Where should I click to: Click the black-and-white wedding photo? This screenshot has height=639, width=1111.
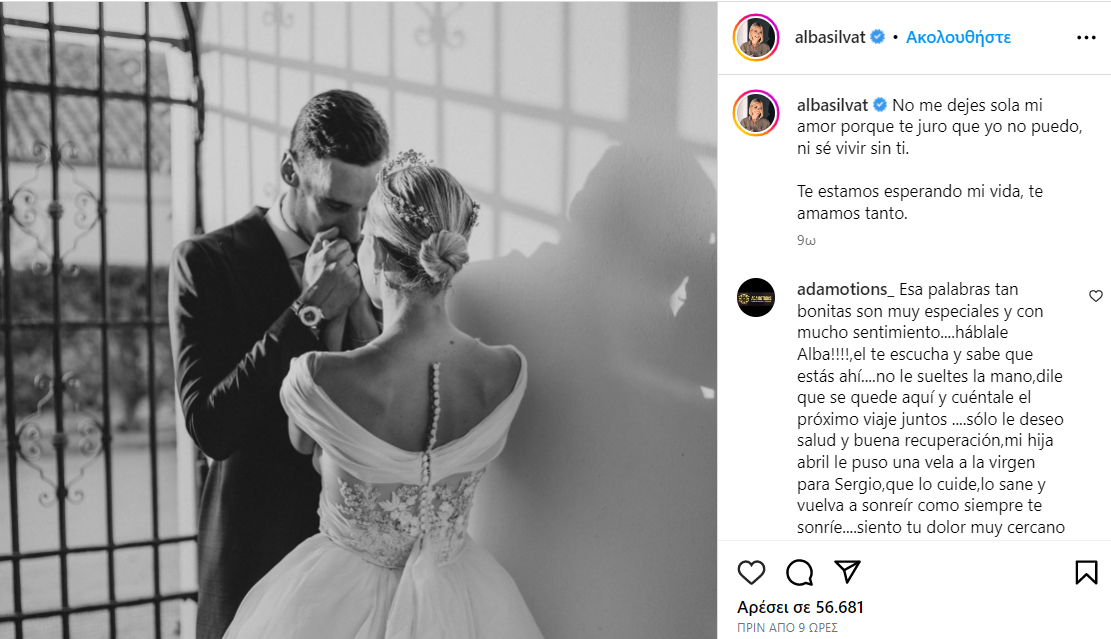359,320
